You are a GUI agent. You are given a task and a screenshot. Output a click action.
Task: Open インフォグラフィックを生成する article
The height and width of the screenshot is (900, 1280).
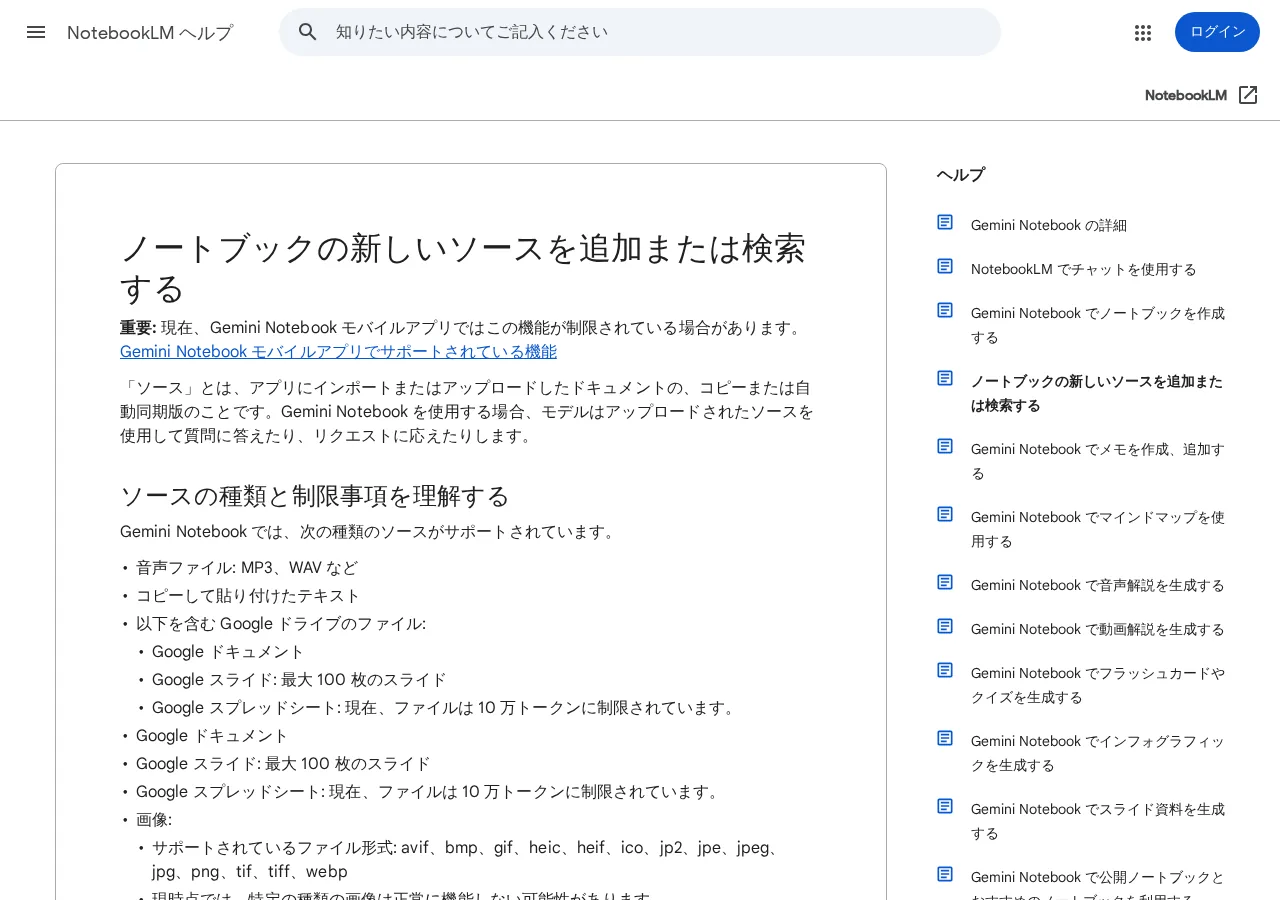(x=1098, y=753)
